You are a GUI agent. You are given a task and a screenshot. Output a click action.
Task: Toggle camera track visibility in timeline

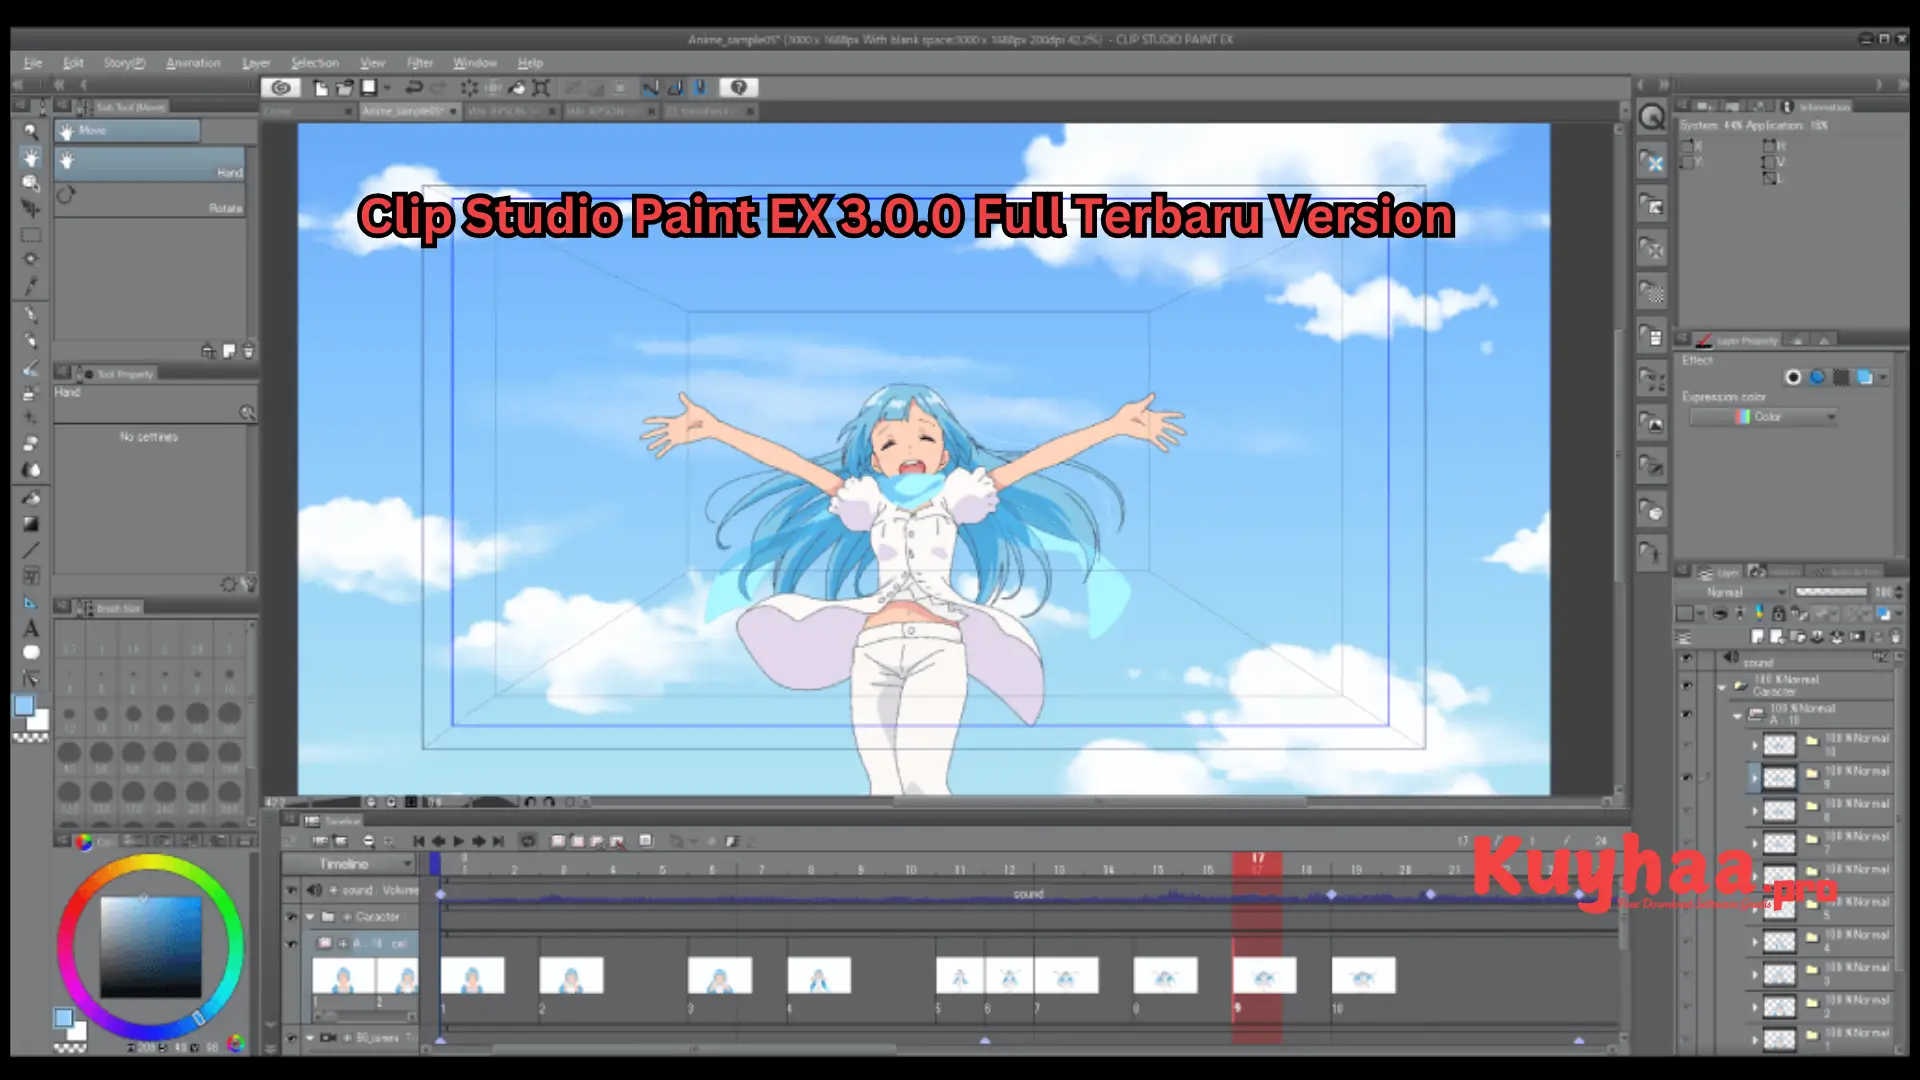[292, 1038]
